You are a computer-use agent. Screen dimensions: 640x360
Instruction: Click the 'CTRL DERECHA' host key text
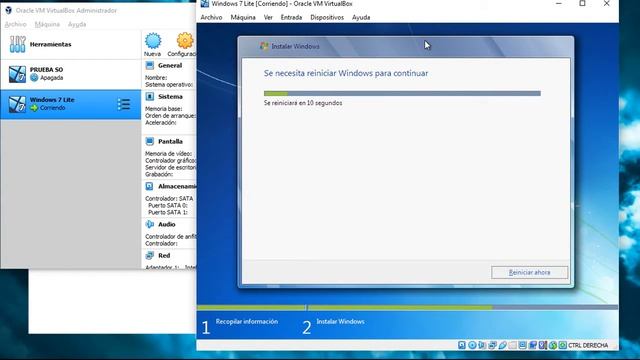[x=588, y=345]
